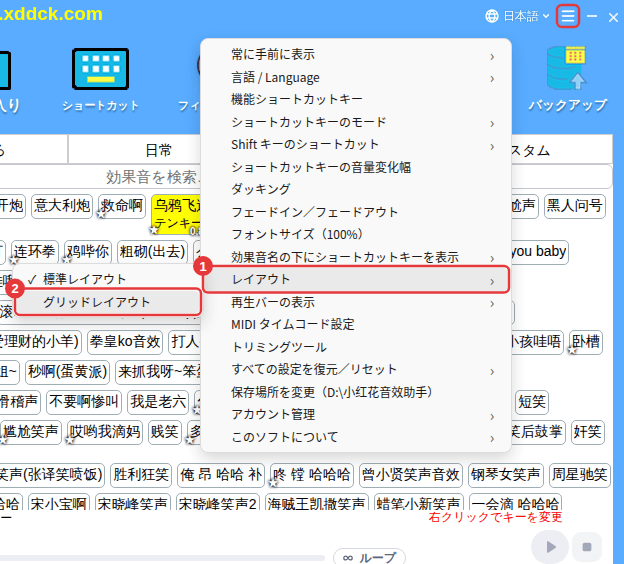Expand Shift キーのショートカット submenu
Screen dimensions: 624x564
(356, 144)
